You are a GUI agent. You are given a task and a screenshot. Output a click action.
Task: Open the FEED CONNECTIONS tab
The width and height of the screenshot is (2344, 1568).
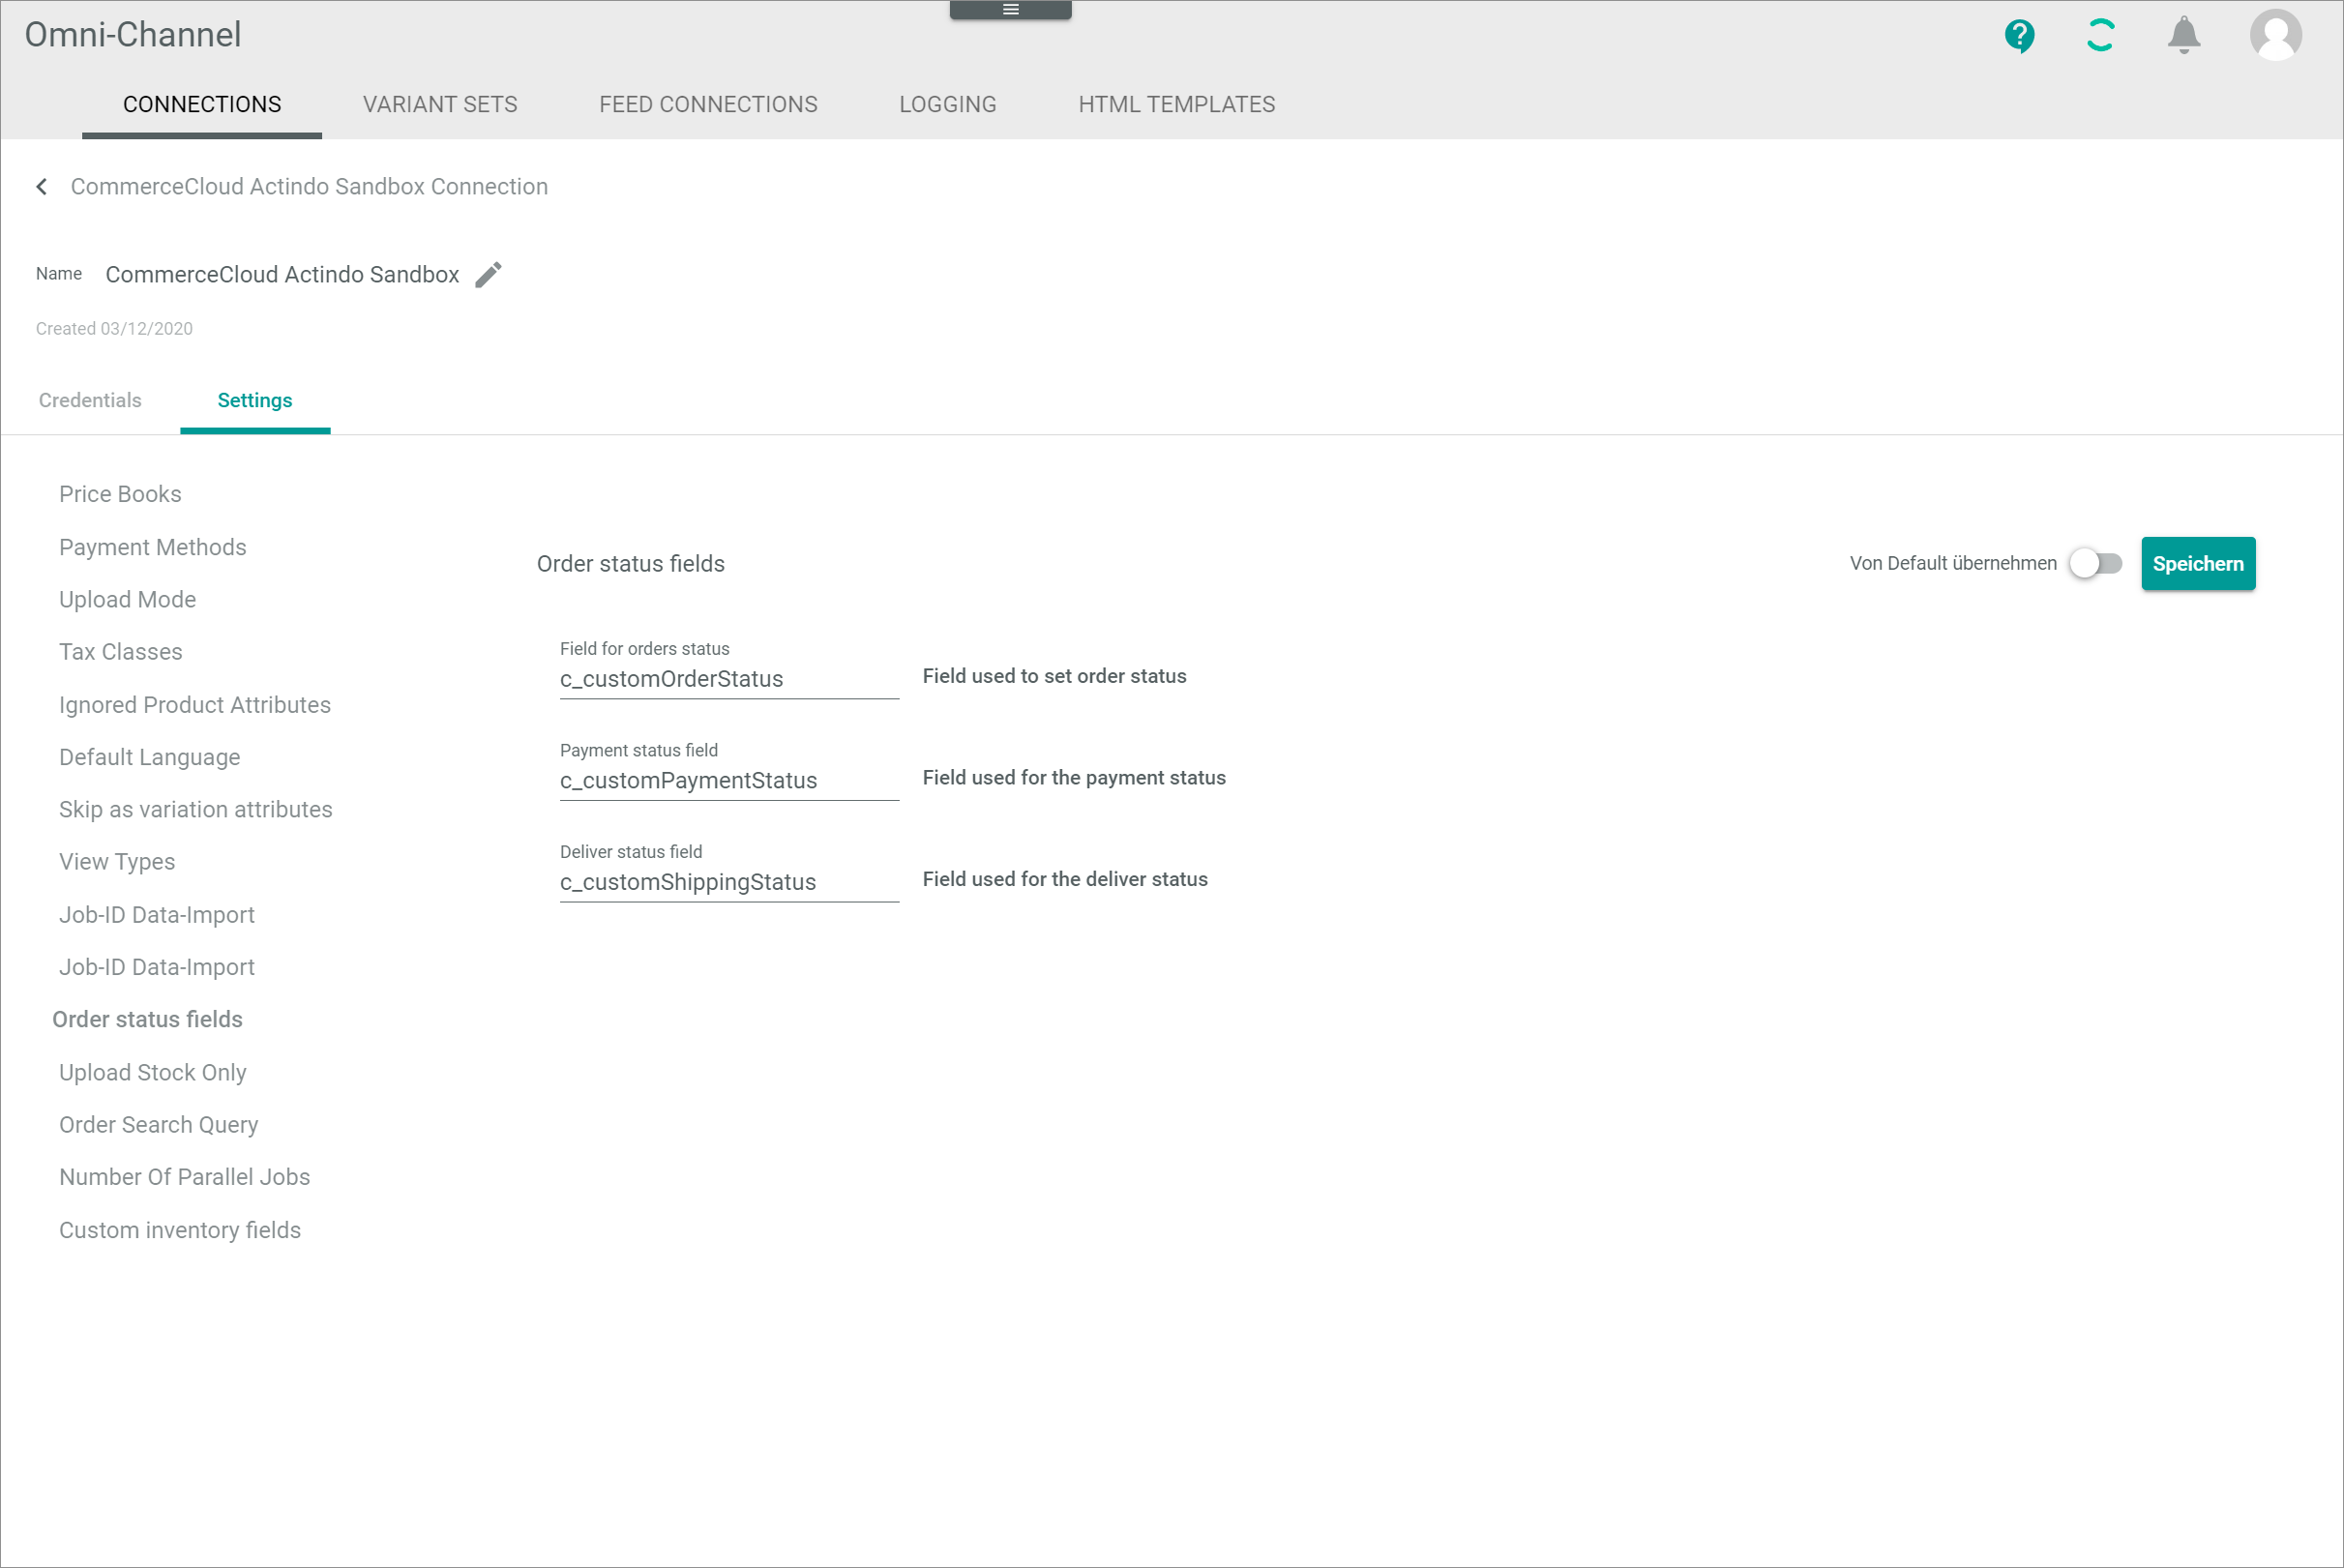click(708, 104)
